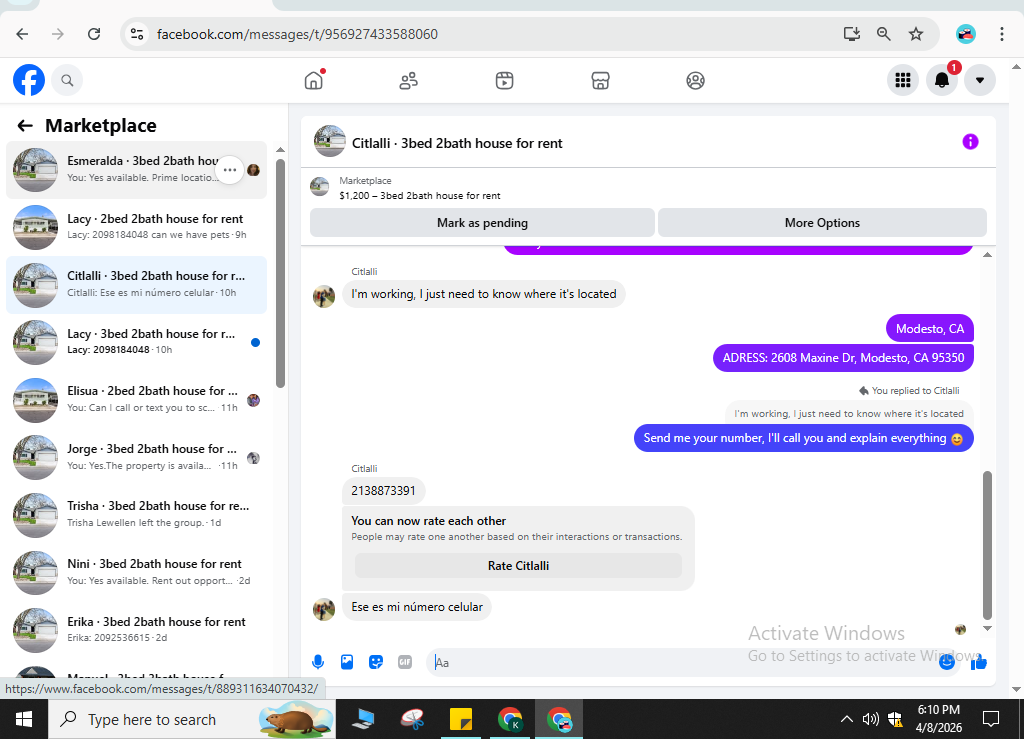This screenshot has width=1024, height=739.
Task: Click the Facebook logo icon
Action: [x=29, y=80]
